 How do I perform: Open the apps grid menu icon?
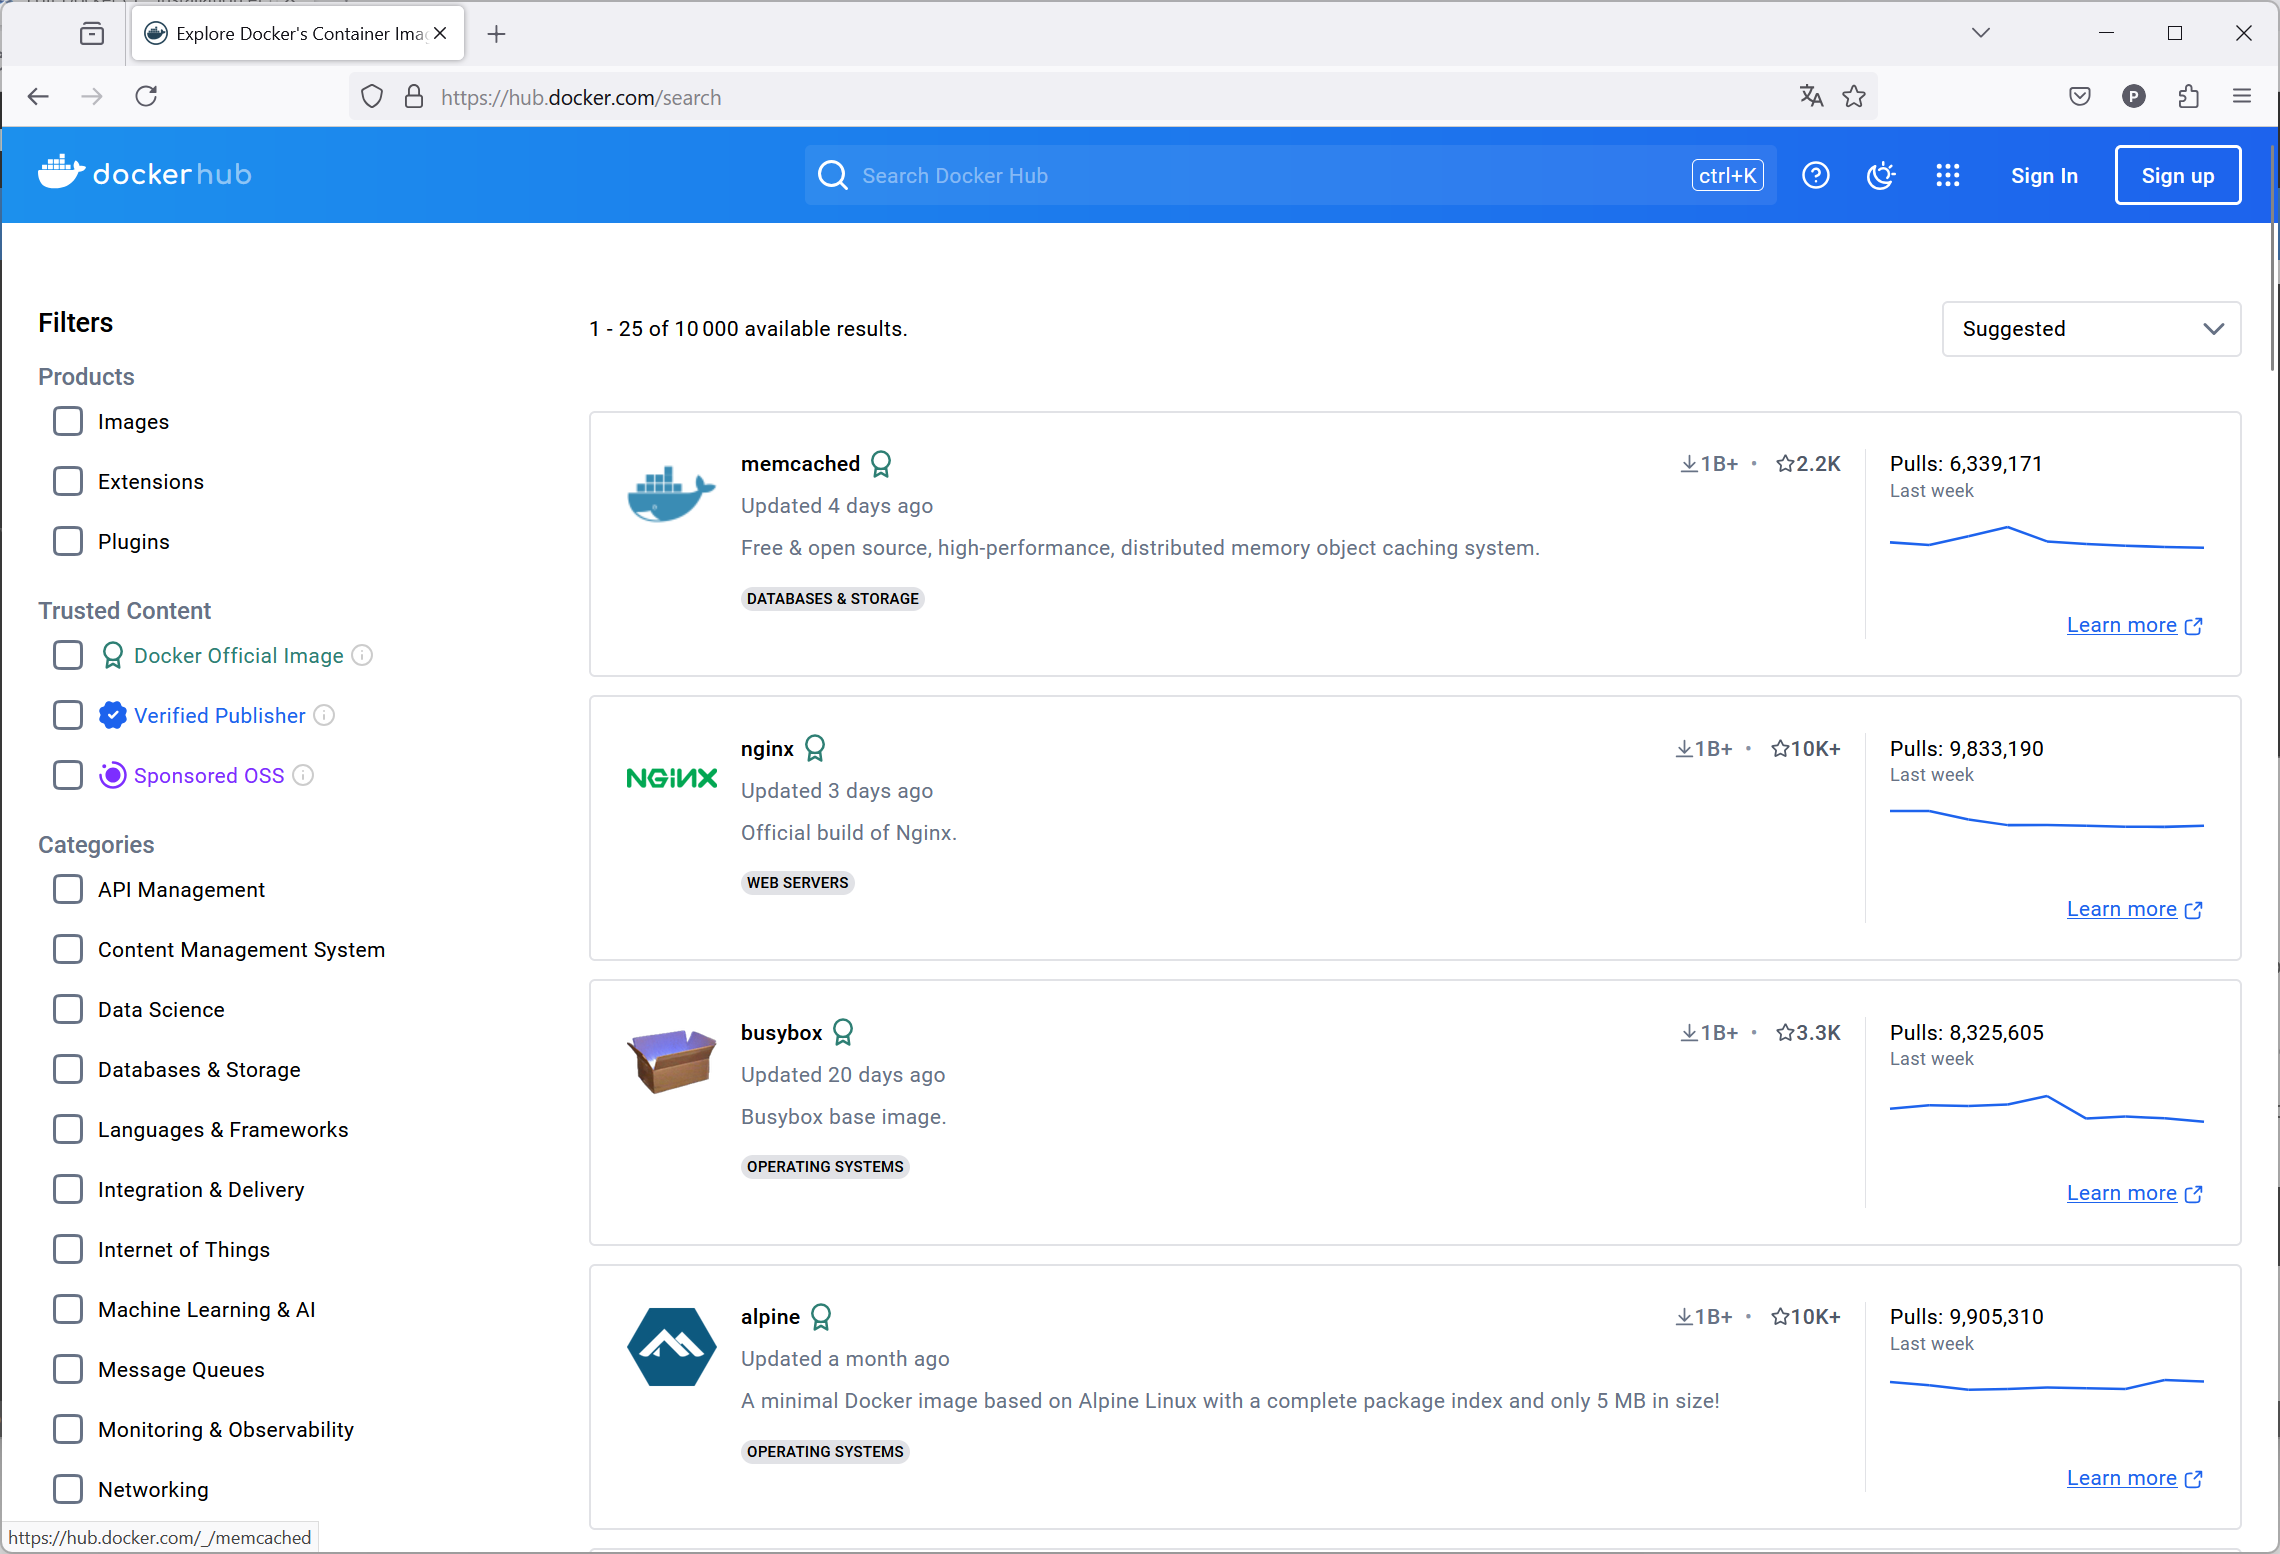pos(1947,176)
